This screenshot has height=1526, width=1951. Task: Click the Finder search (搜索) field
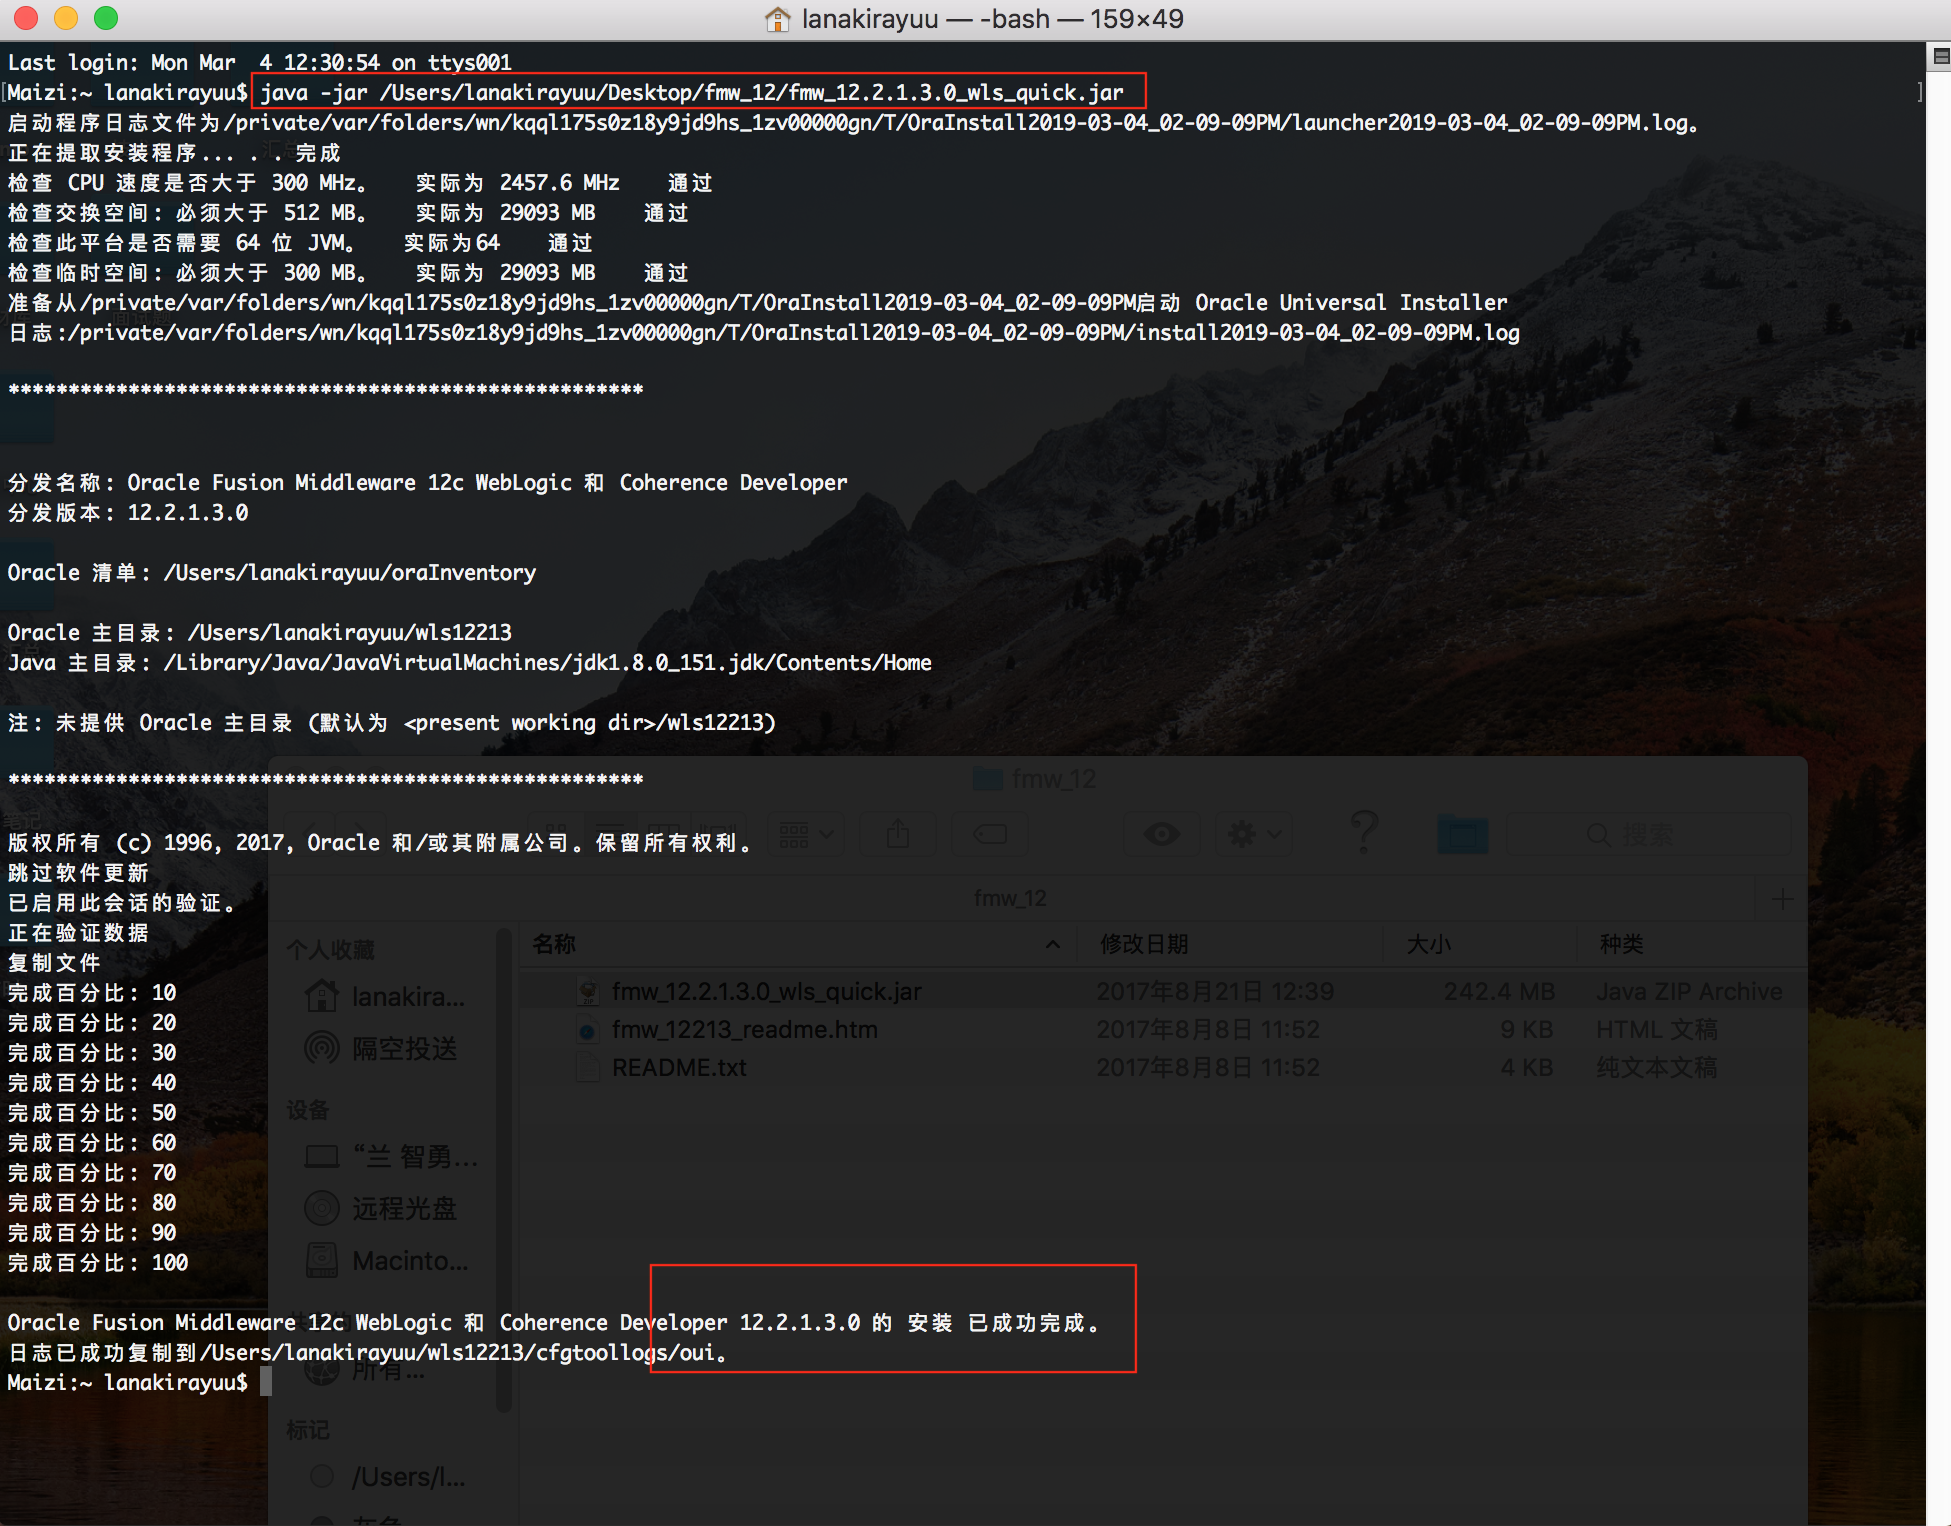coord(1650,834)
